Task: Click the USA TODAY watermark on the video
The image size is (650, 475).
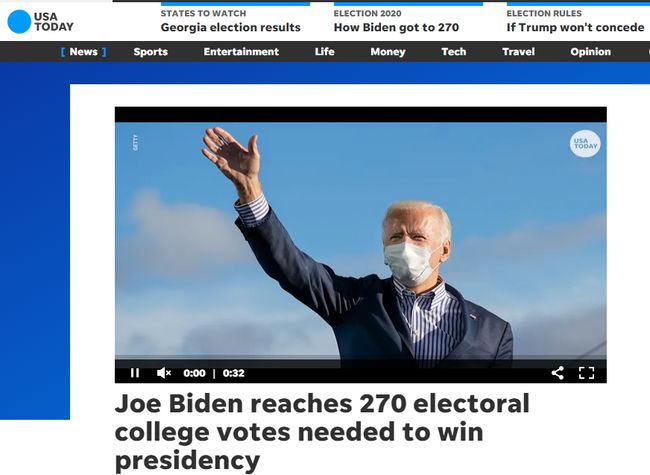Action: pyautogui.click(x=585, y=144)
